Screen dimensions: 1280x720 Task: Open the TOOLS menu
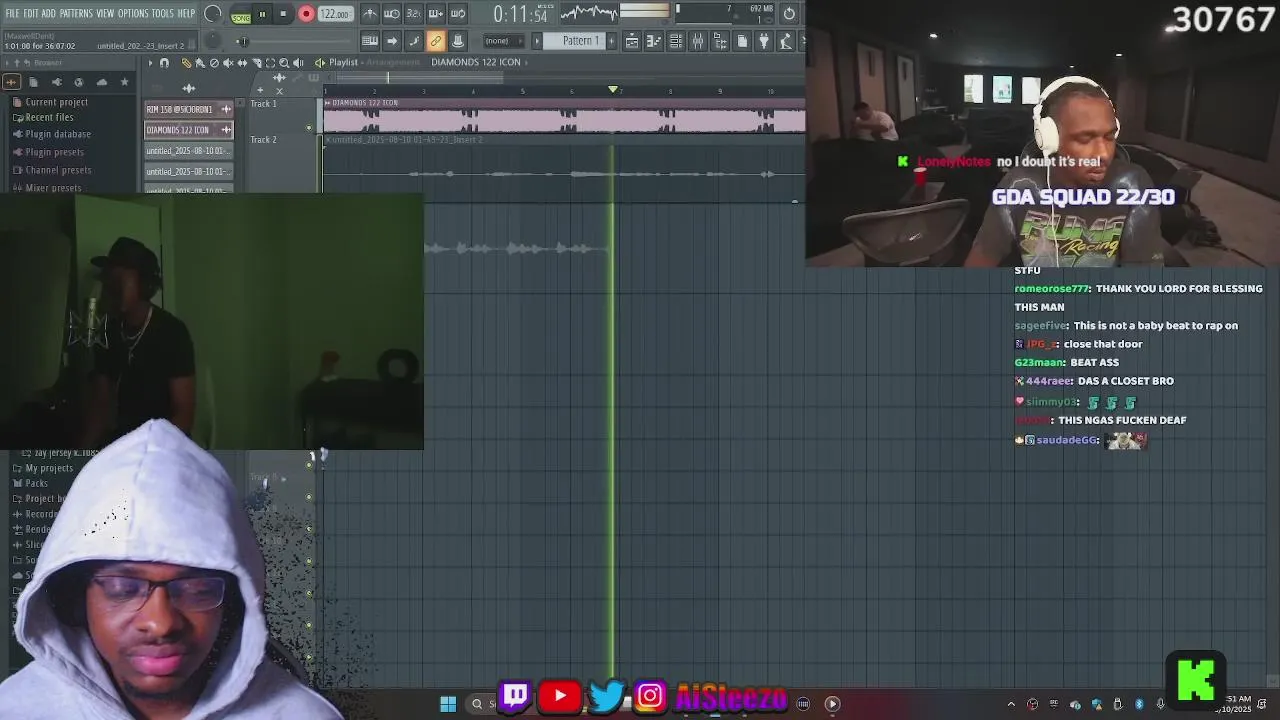tap(162, 13)
